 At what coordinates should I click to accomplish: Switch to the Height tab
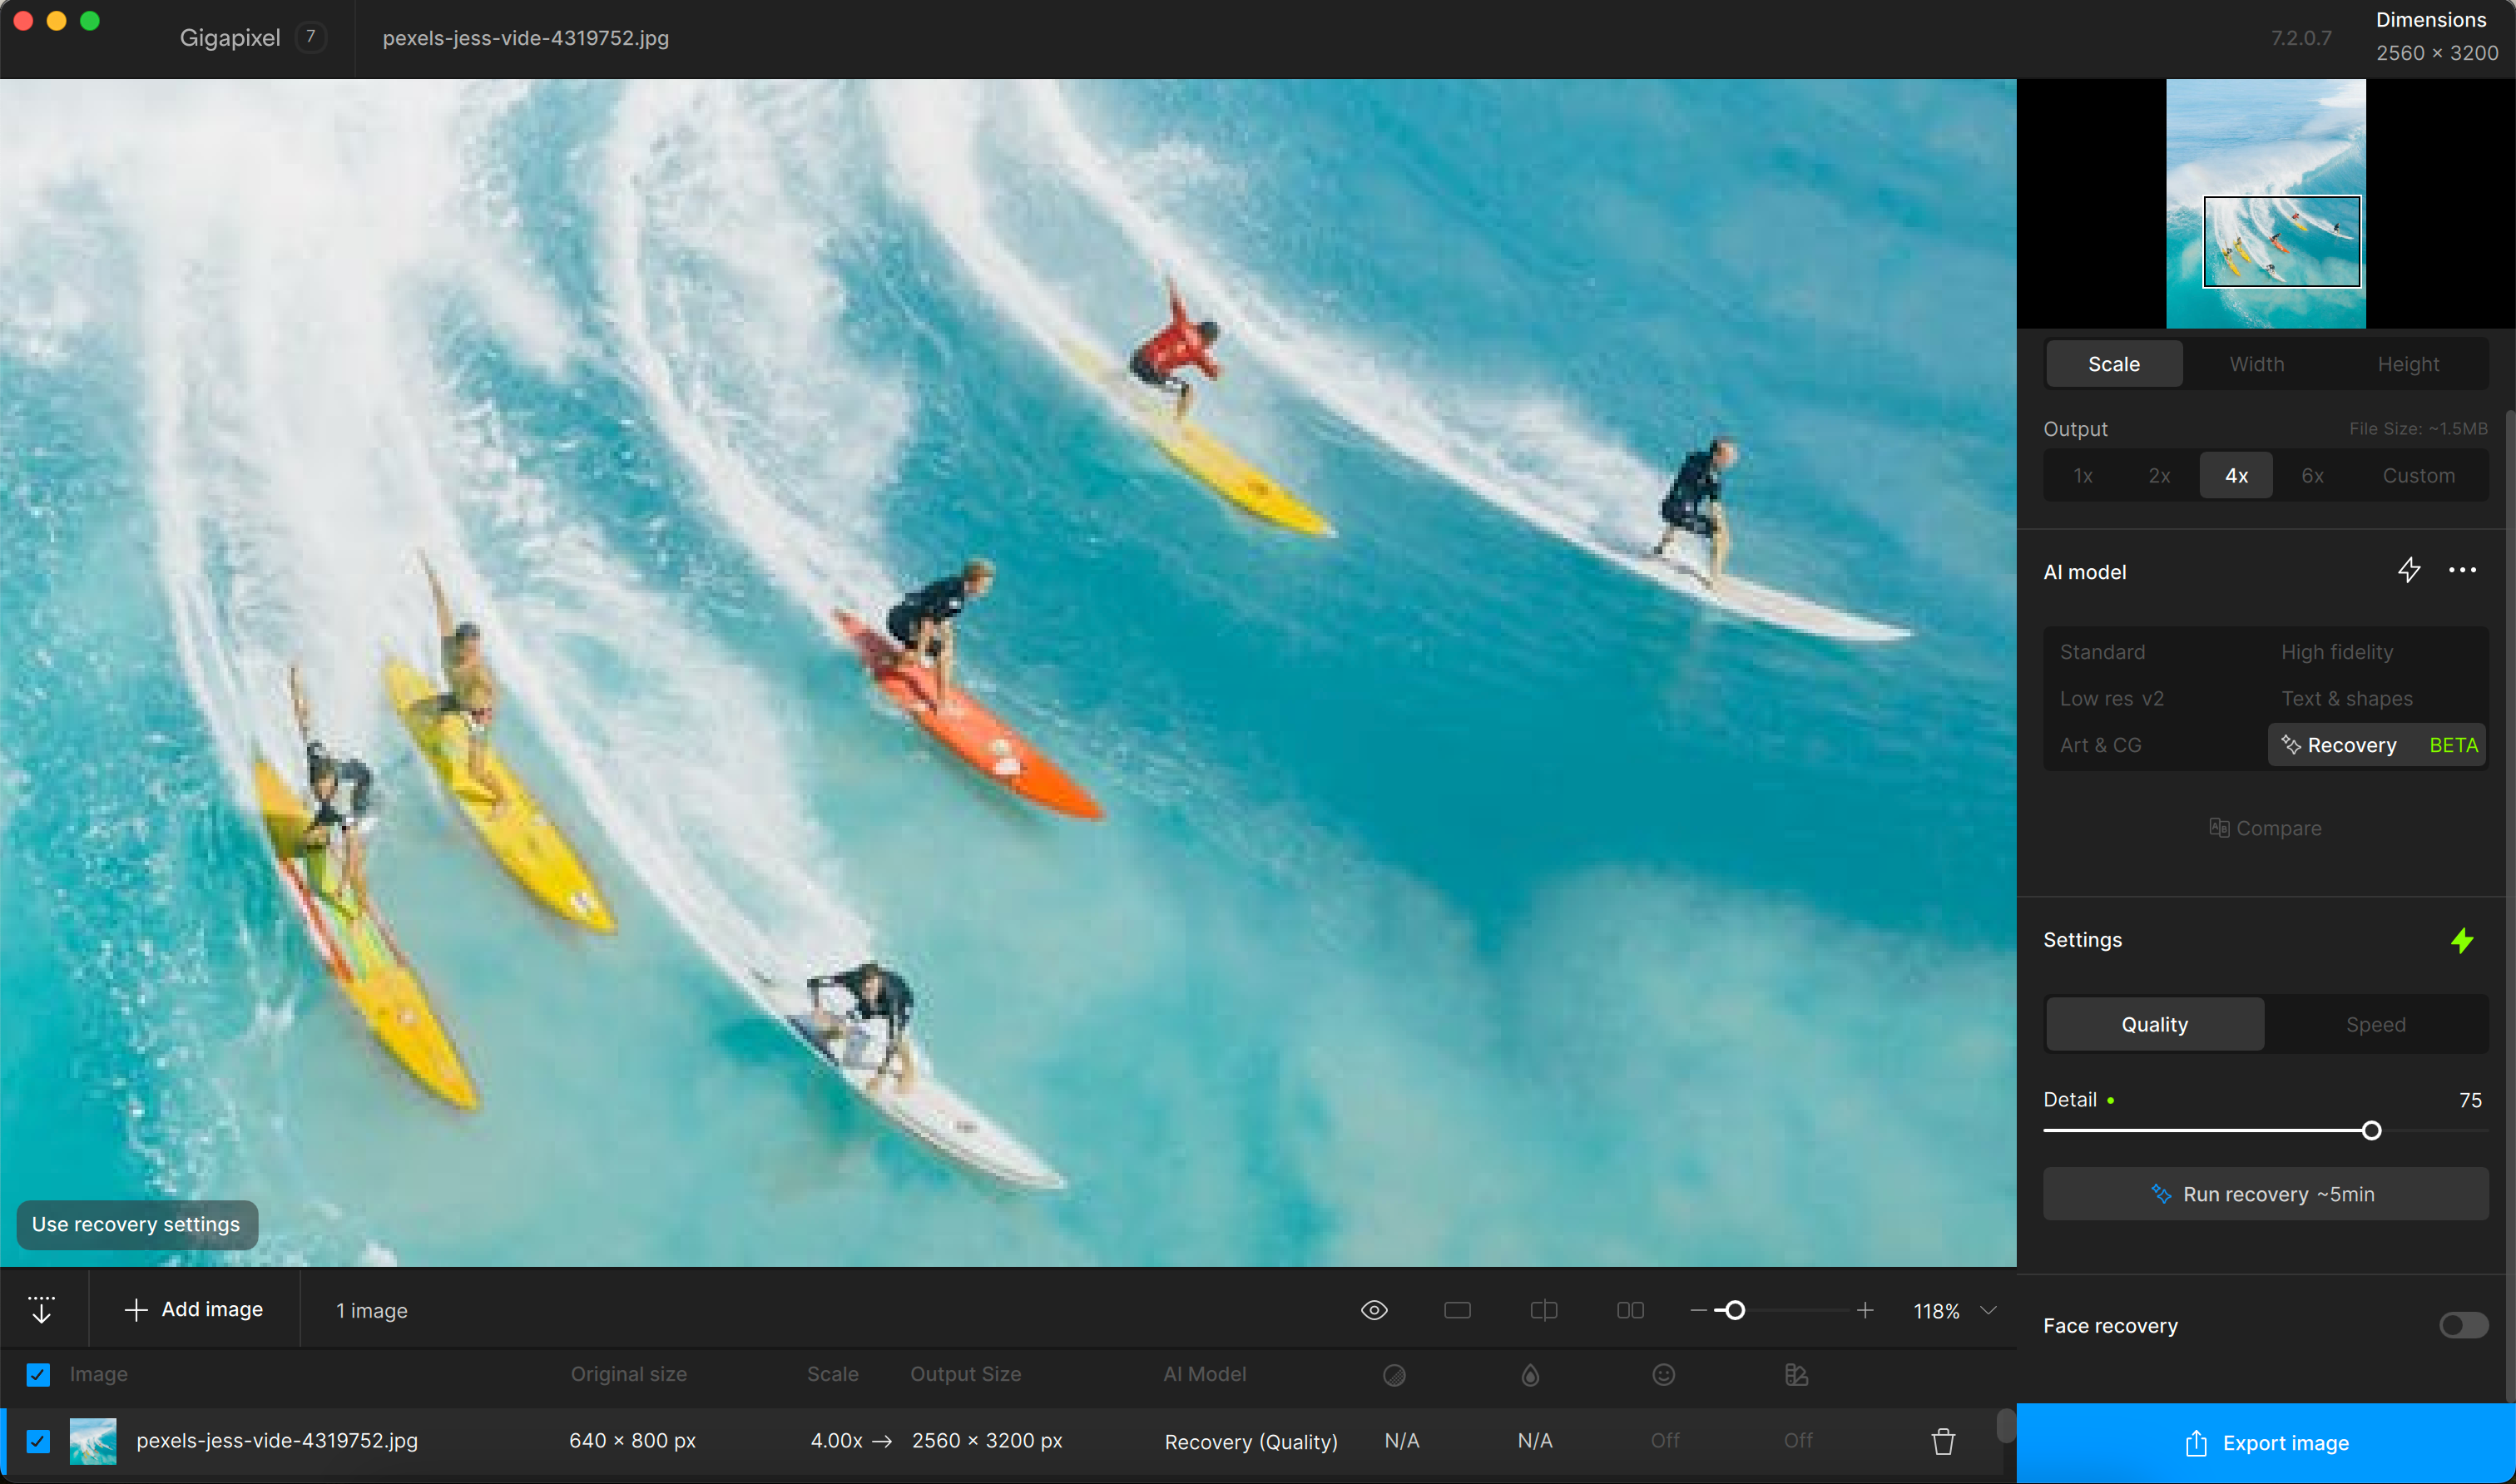click(x=2408, y=364)
